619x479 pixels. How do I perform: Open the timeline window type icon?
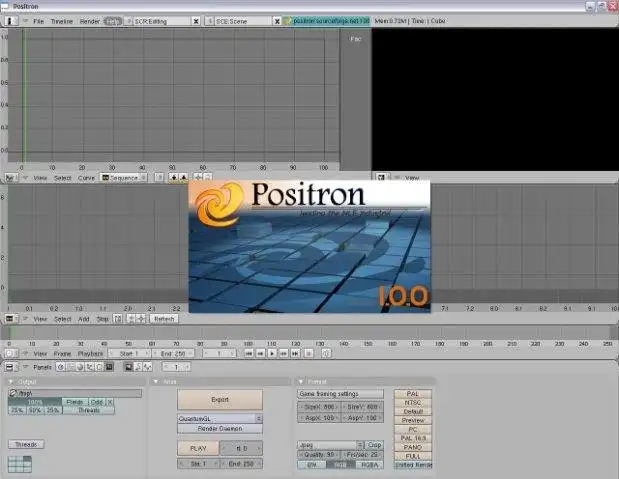[x=9, y=353]
